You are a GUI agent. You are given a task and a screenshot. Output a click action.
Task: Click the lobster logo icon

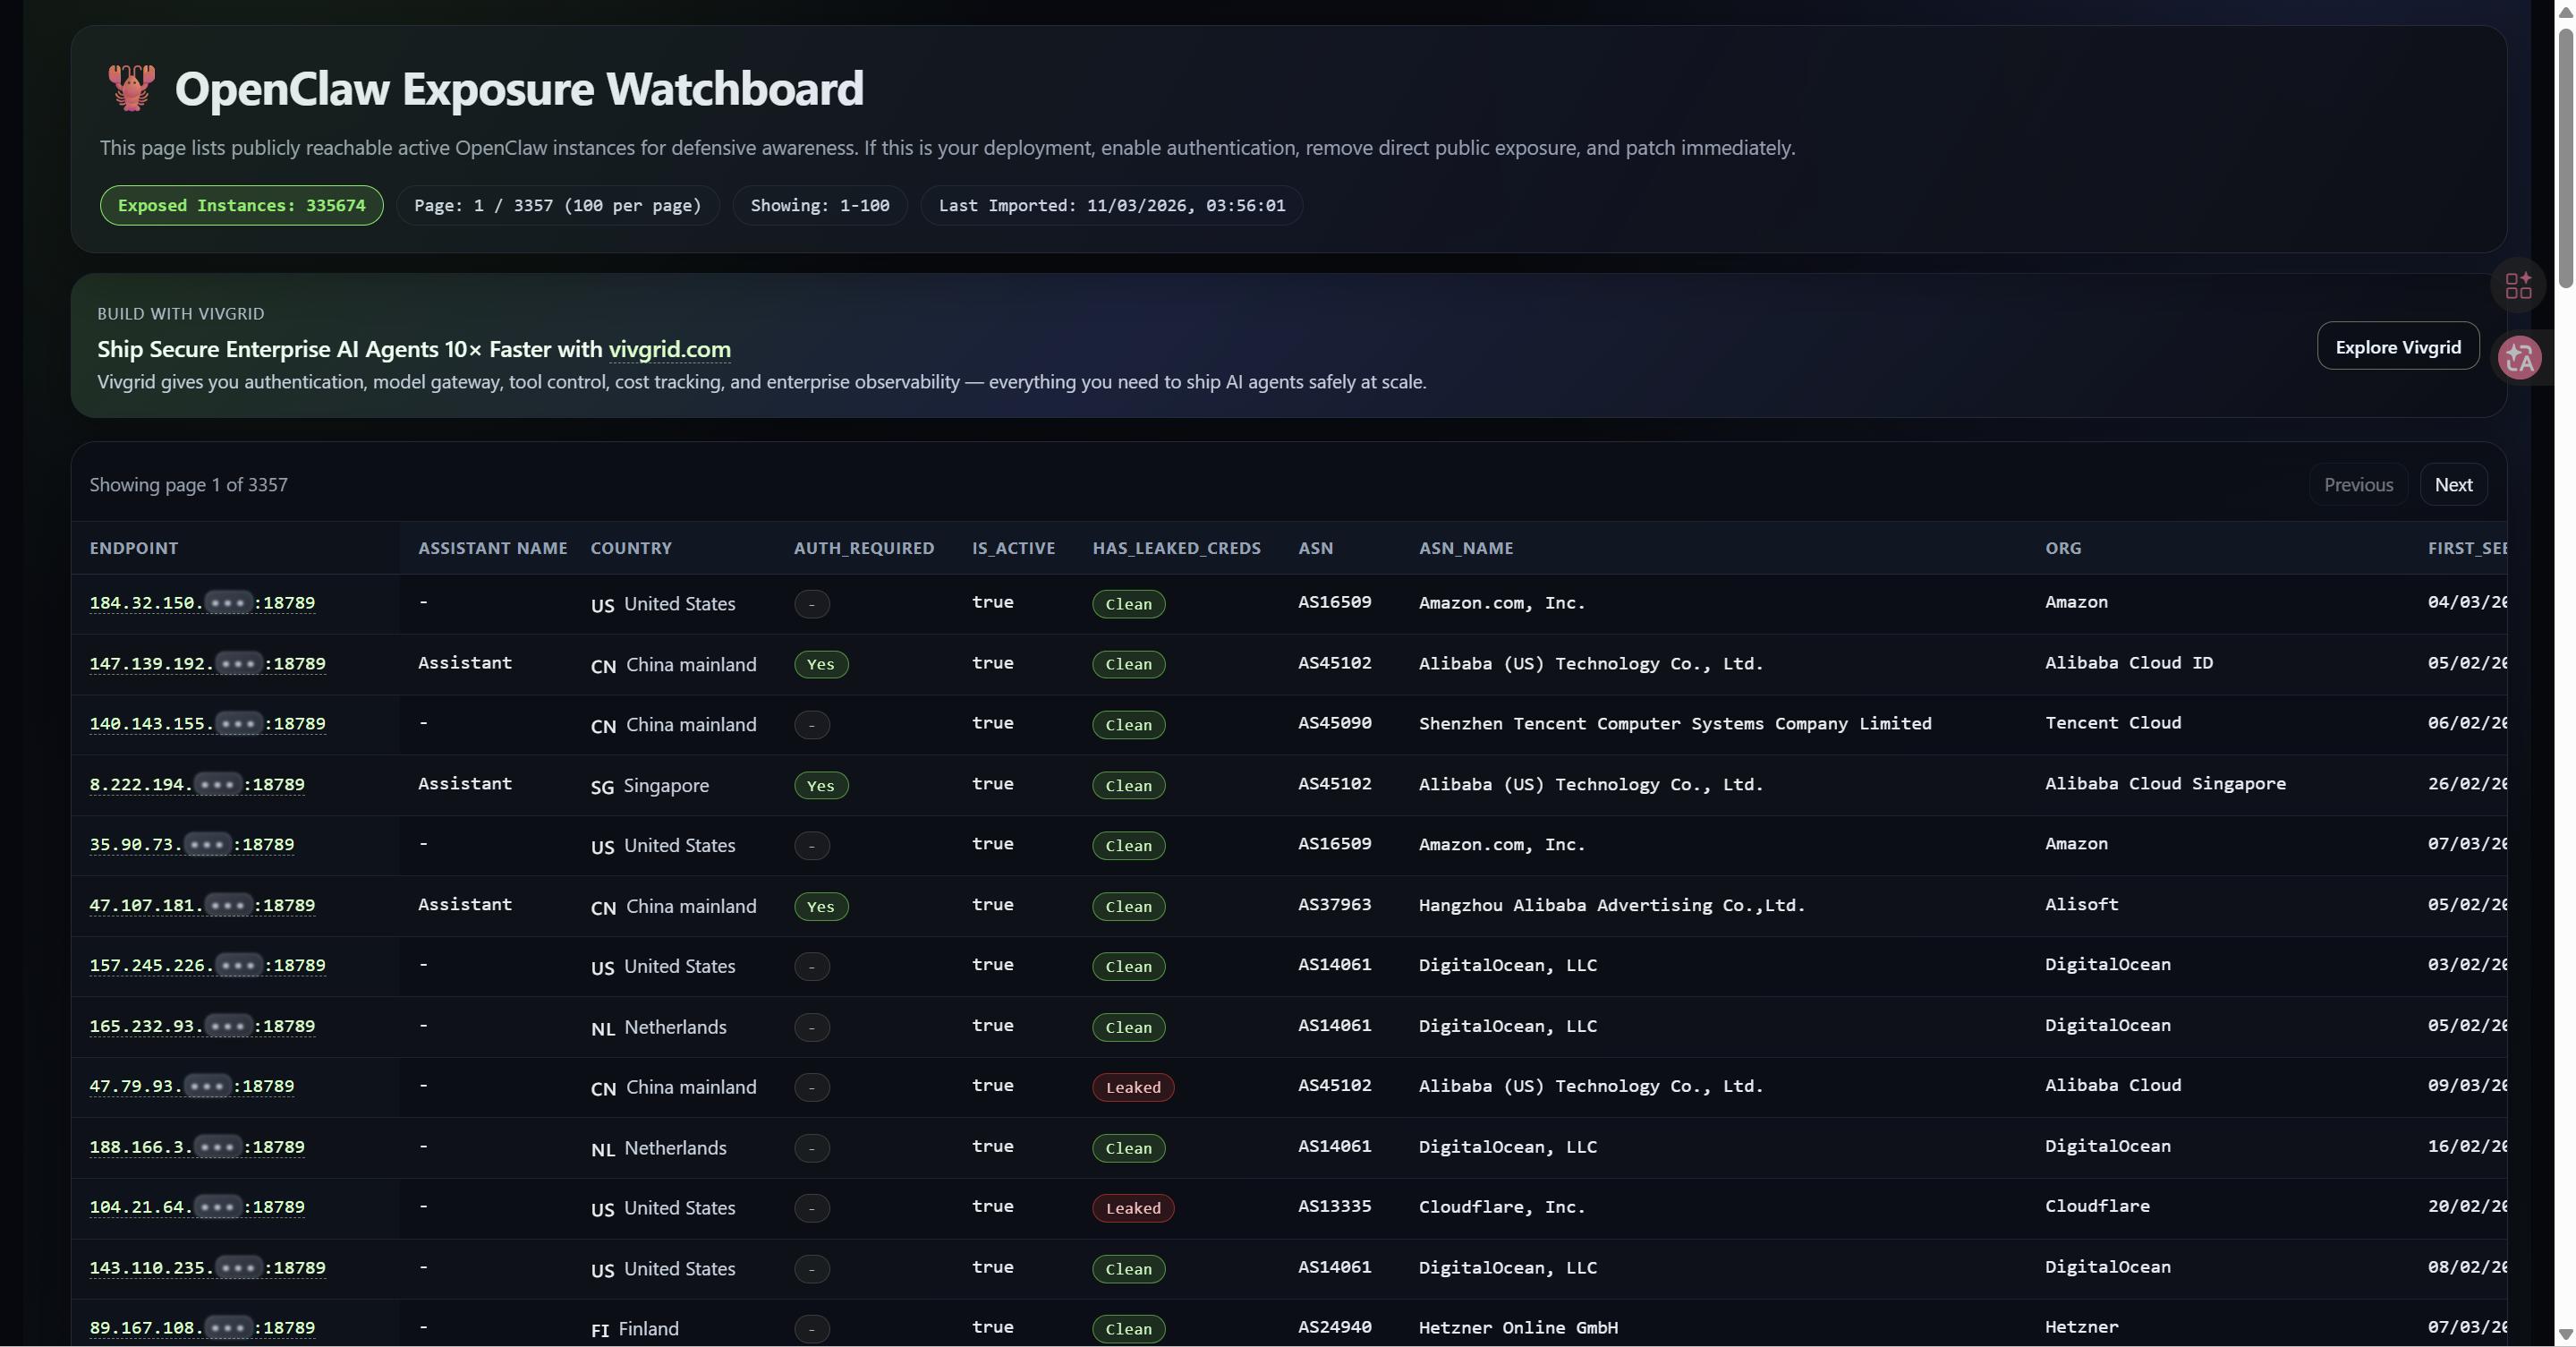[131, 88]
